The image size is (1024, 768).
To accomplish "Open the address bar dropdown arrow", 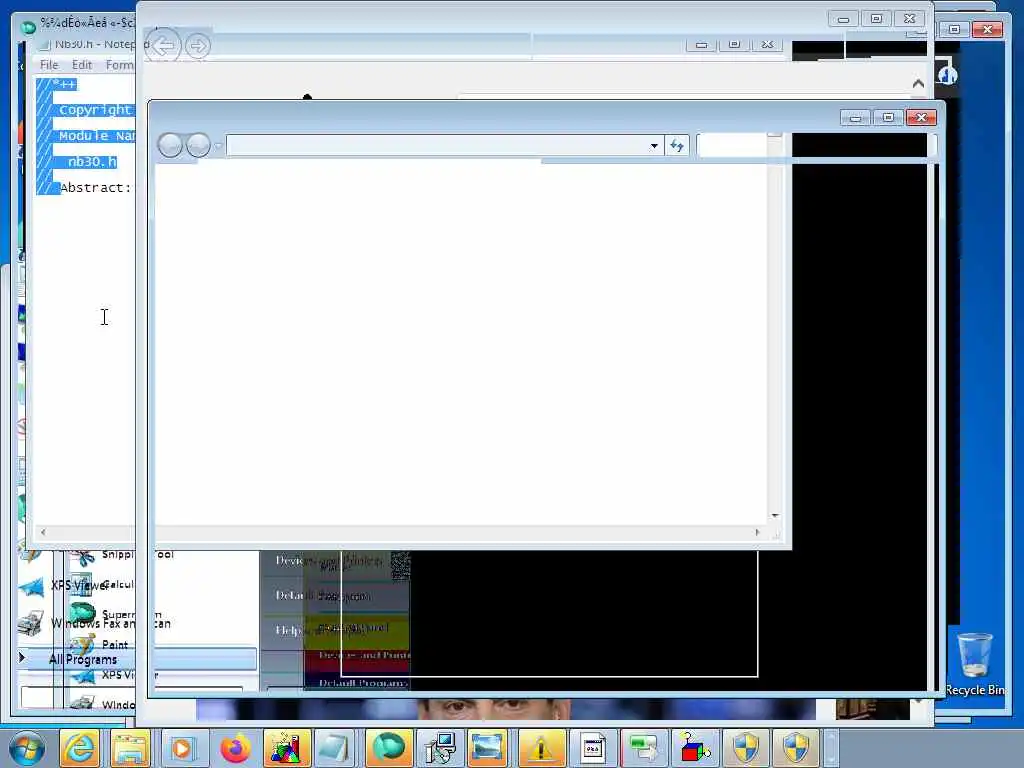I will click(x=654, y=146).
